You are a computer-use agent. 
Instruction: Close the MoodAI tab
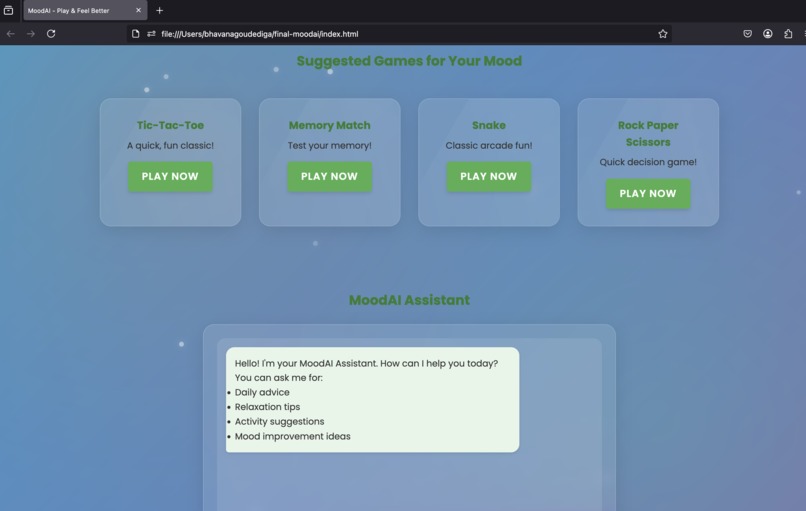pyautogui.click(x=138, y=10)
